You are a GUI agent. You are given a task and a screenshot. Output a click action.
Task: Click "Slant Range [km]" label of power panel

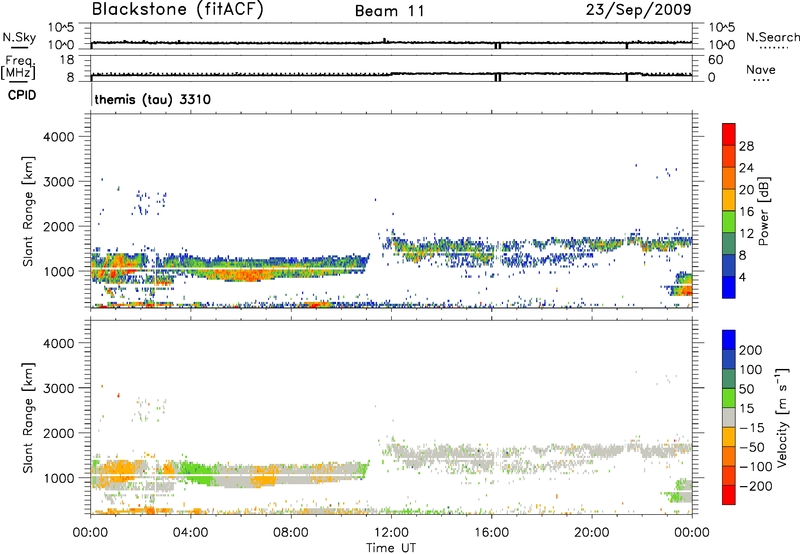point(28,211)
